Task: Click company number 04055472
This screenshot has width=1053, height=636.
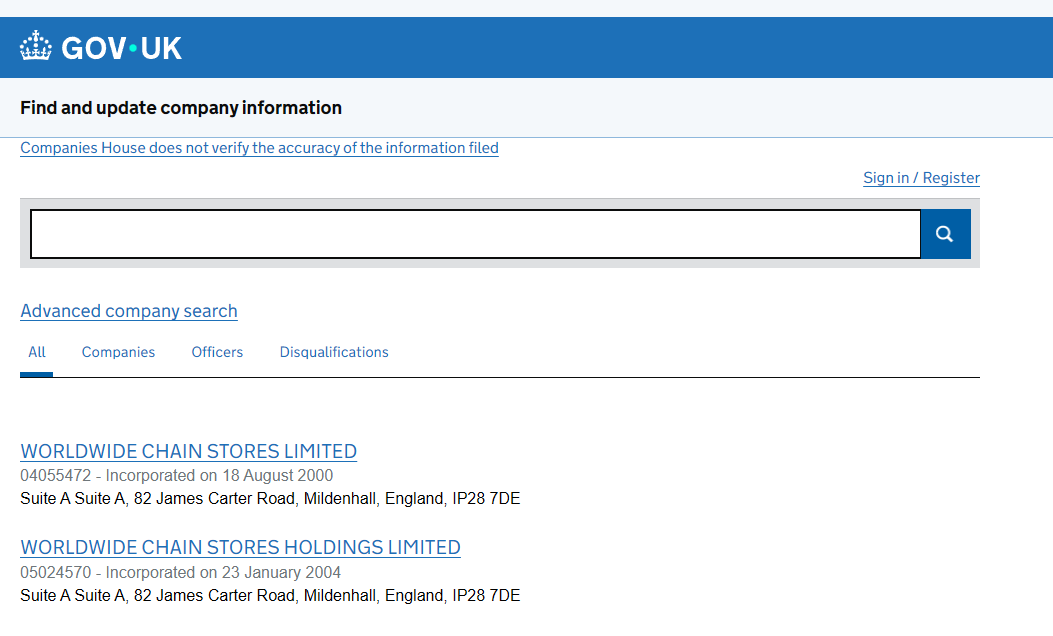Action: coord(55,476)
